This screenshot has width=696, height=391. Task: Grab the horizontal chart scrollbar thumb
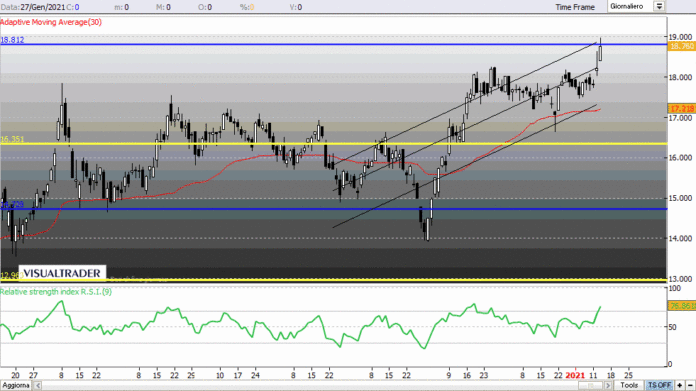pos(590,386)
